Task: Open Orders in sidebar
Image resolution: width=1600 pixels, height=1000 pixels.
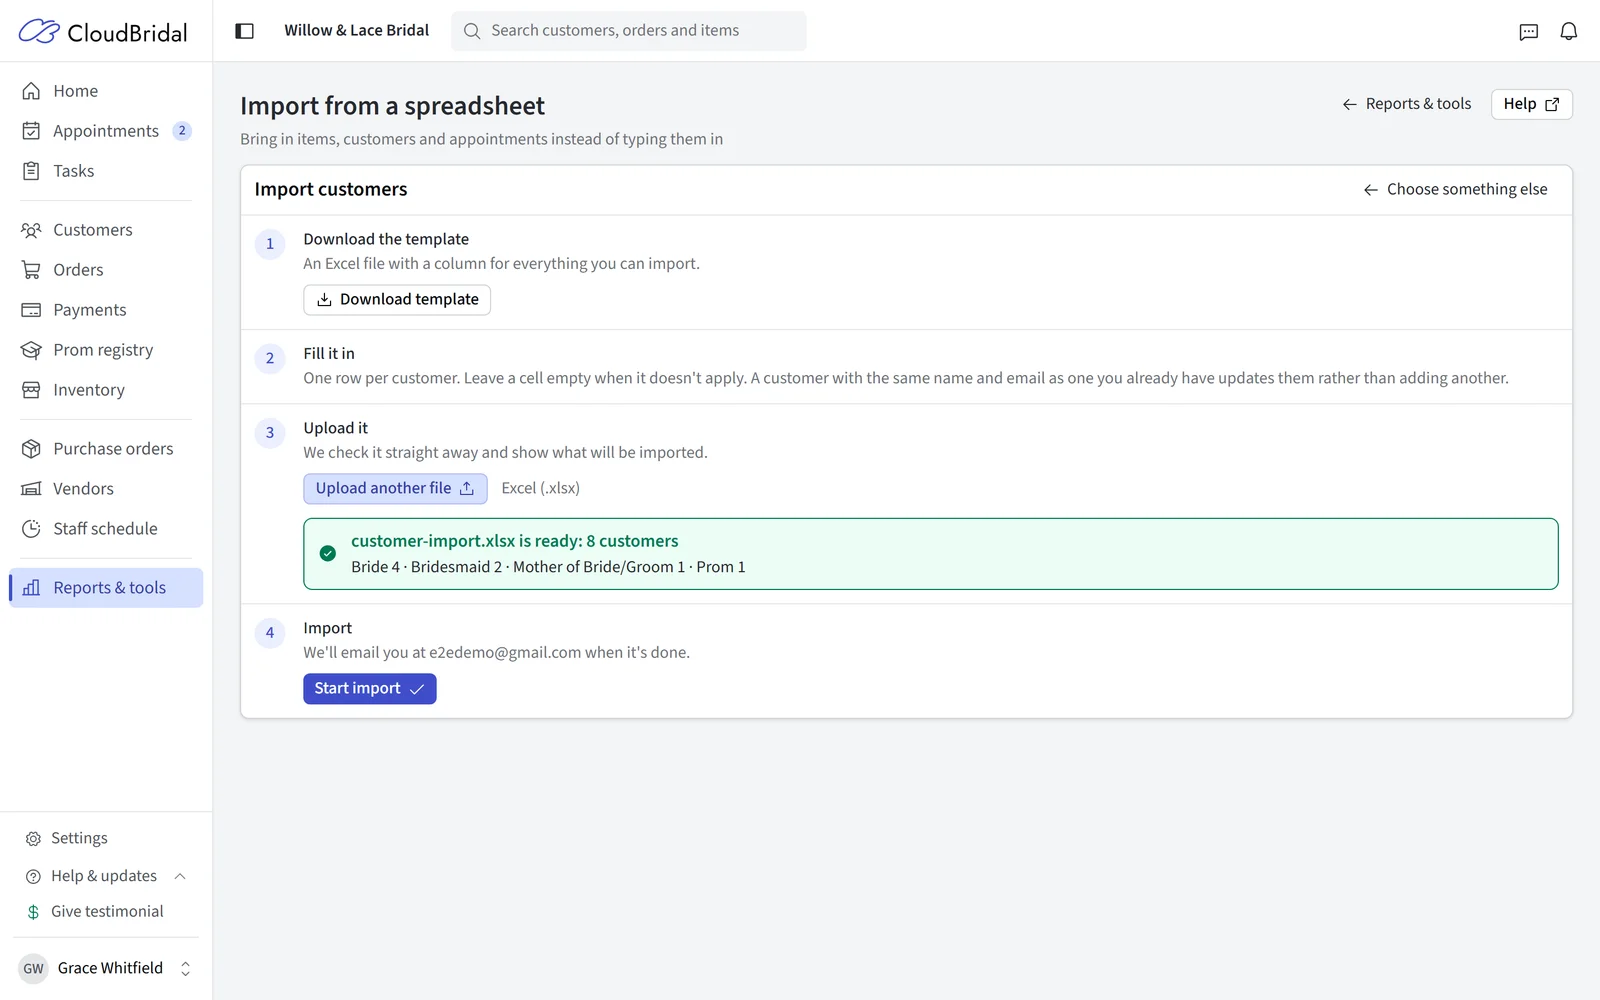Action: coord(106,270)
